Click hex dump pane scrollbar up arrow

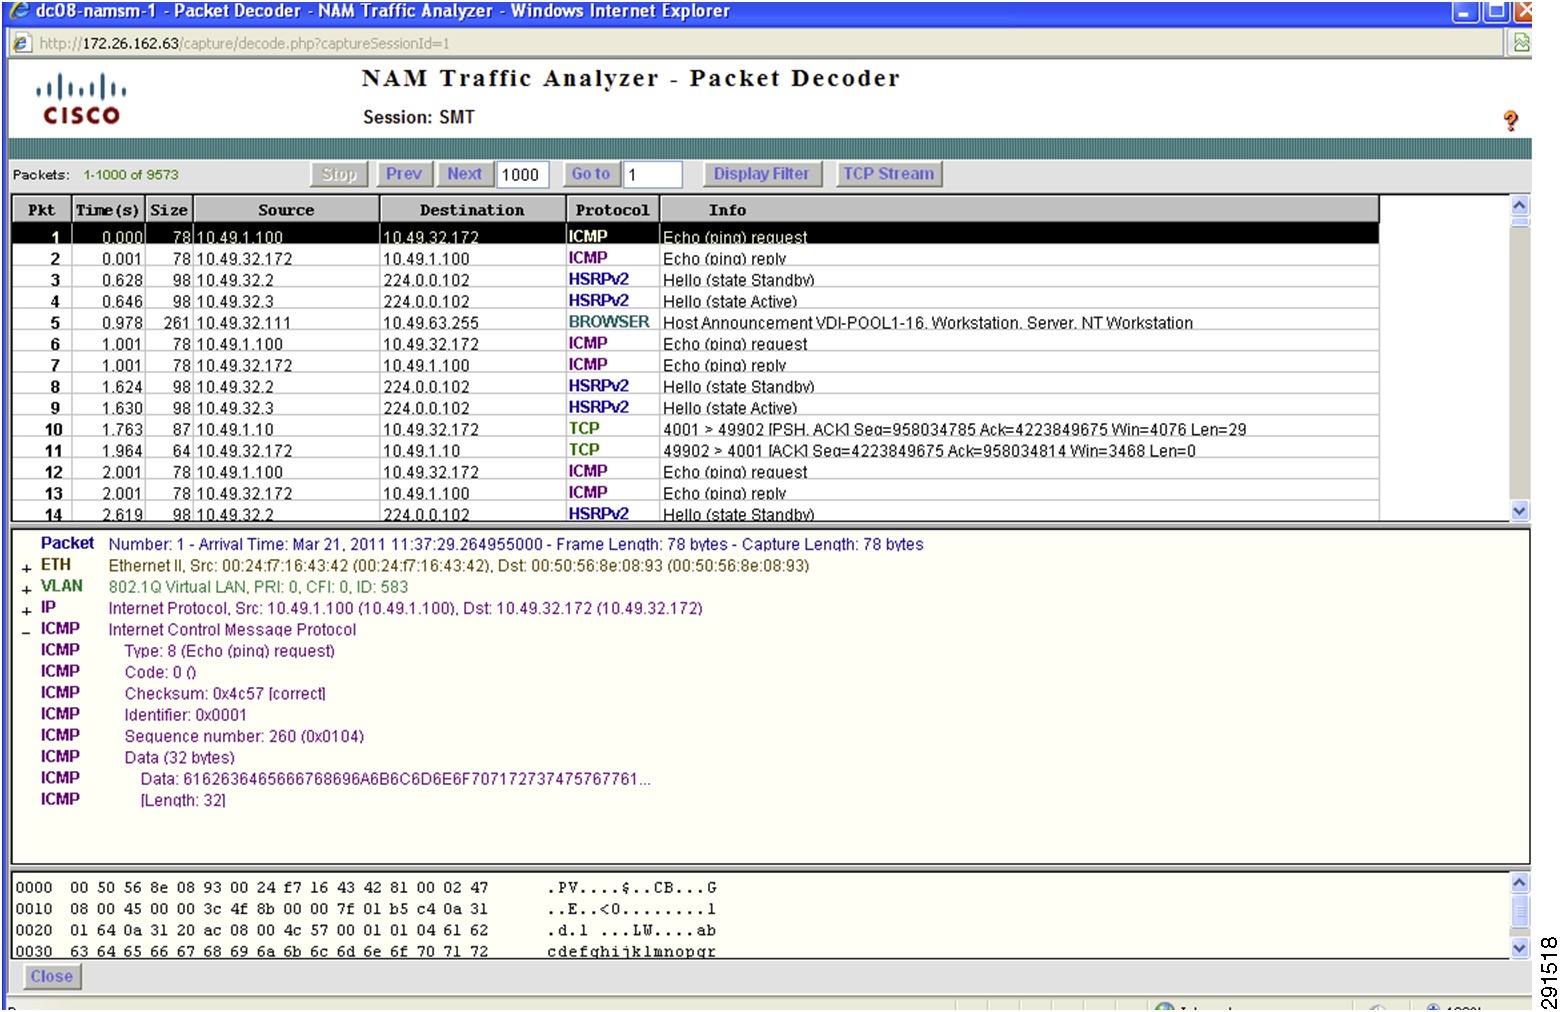click(1520, 883)
